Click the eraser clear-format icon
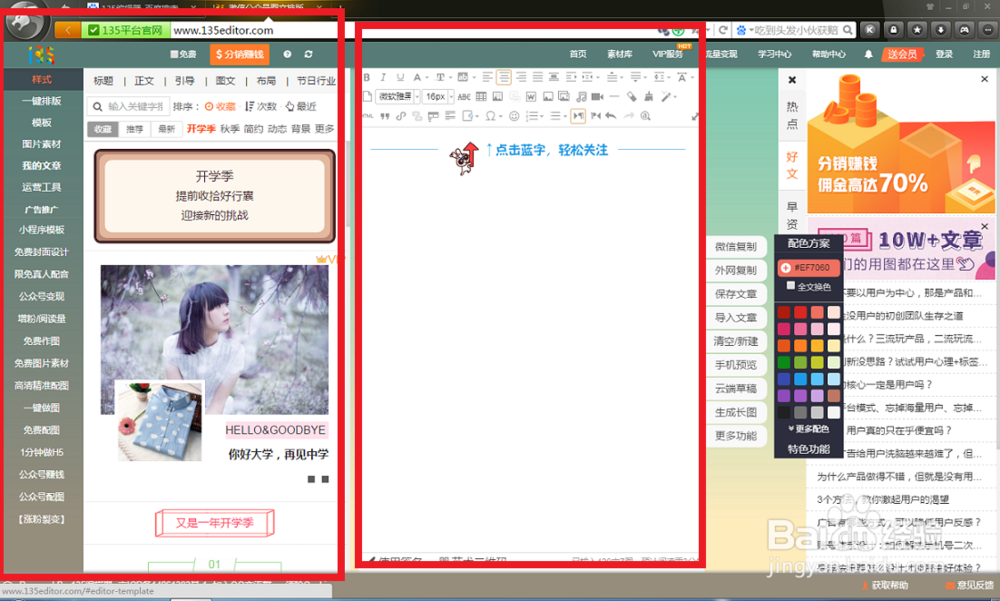 coord(631,97)
